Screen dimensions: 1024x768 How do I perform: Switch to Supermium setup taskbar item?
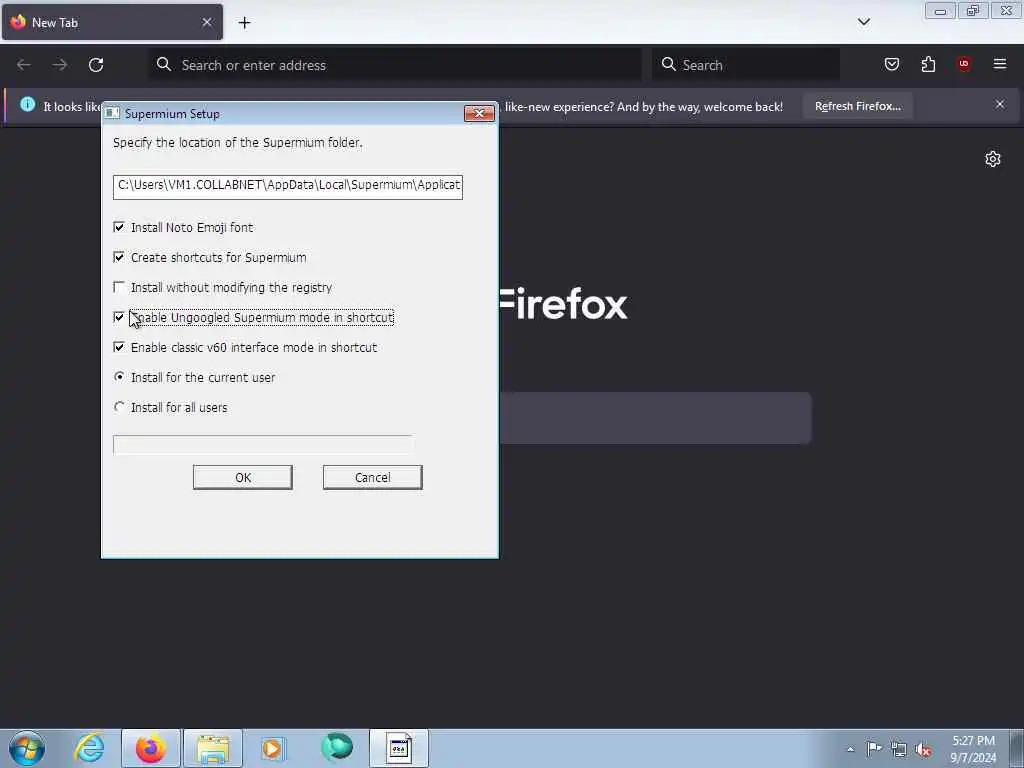398,748
